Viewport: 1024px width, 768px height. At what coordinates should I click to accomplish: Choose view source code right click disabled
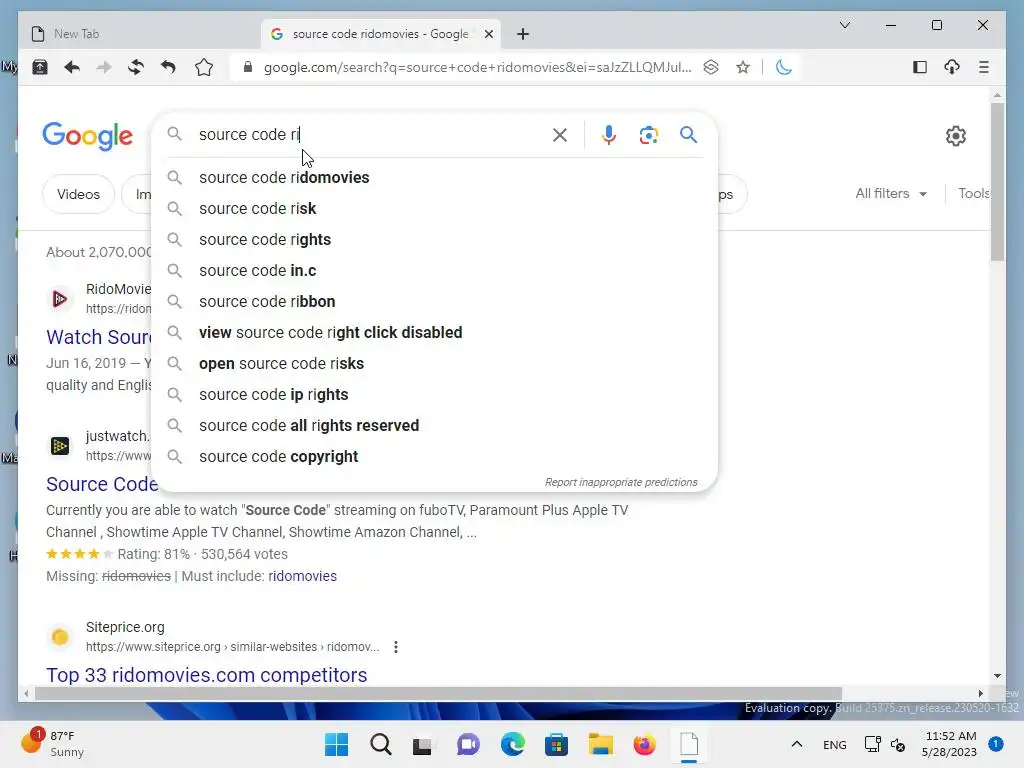pos(435,332)
